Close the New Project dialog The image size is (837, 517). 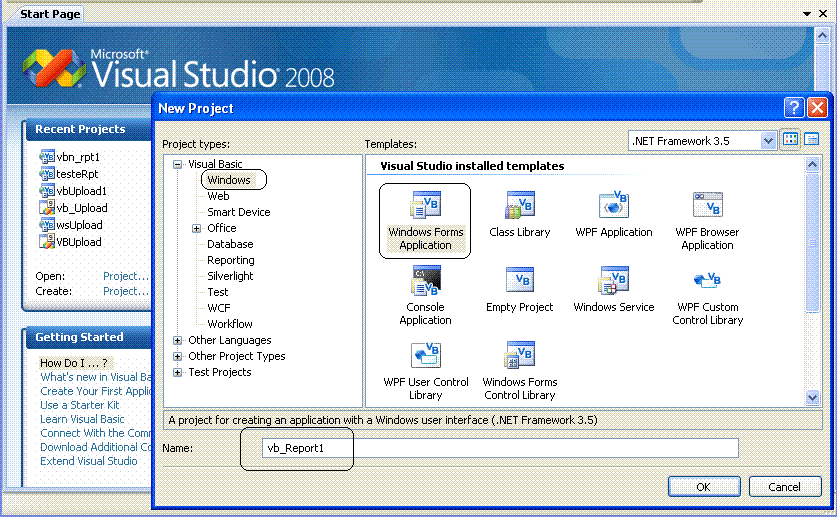click(x=817, y=108)
